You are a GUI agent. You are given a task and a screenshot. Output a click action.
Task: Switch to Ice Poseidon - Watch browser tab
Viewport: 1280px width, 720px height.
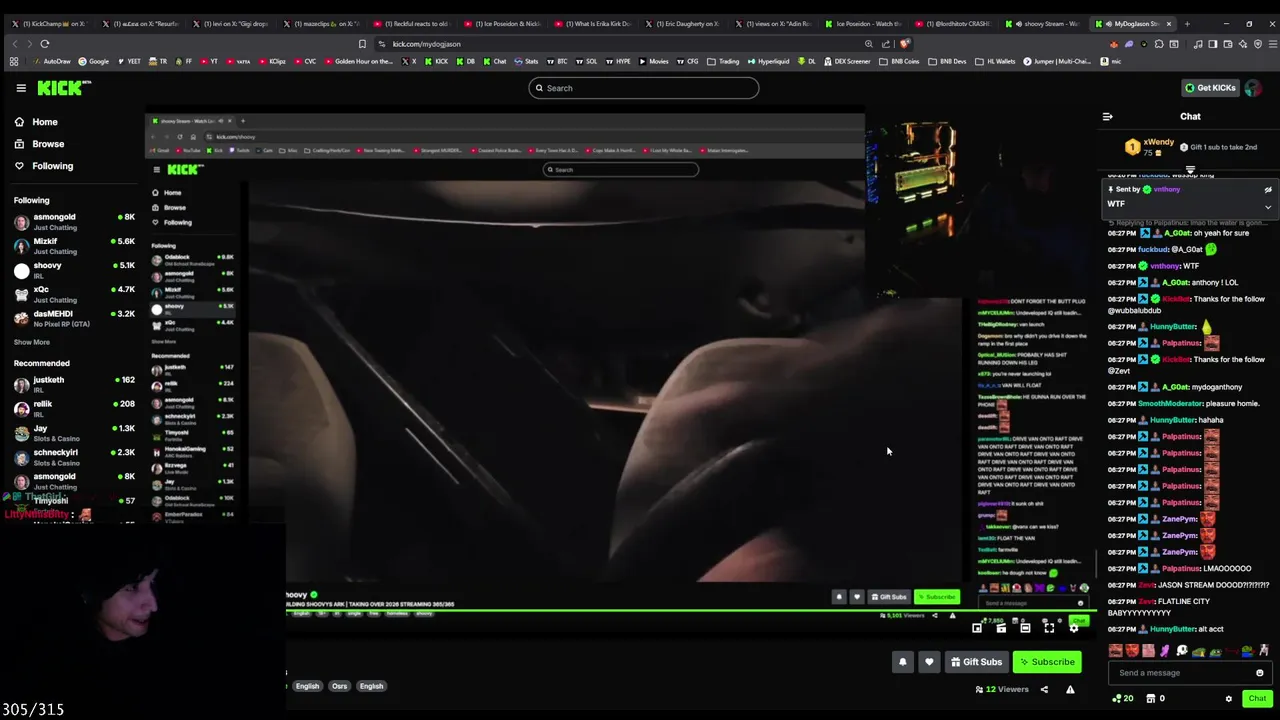pos(862,23)
